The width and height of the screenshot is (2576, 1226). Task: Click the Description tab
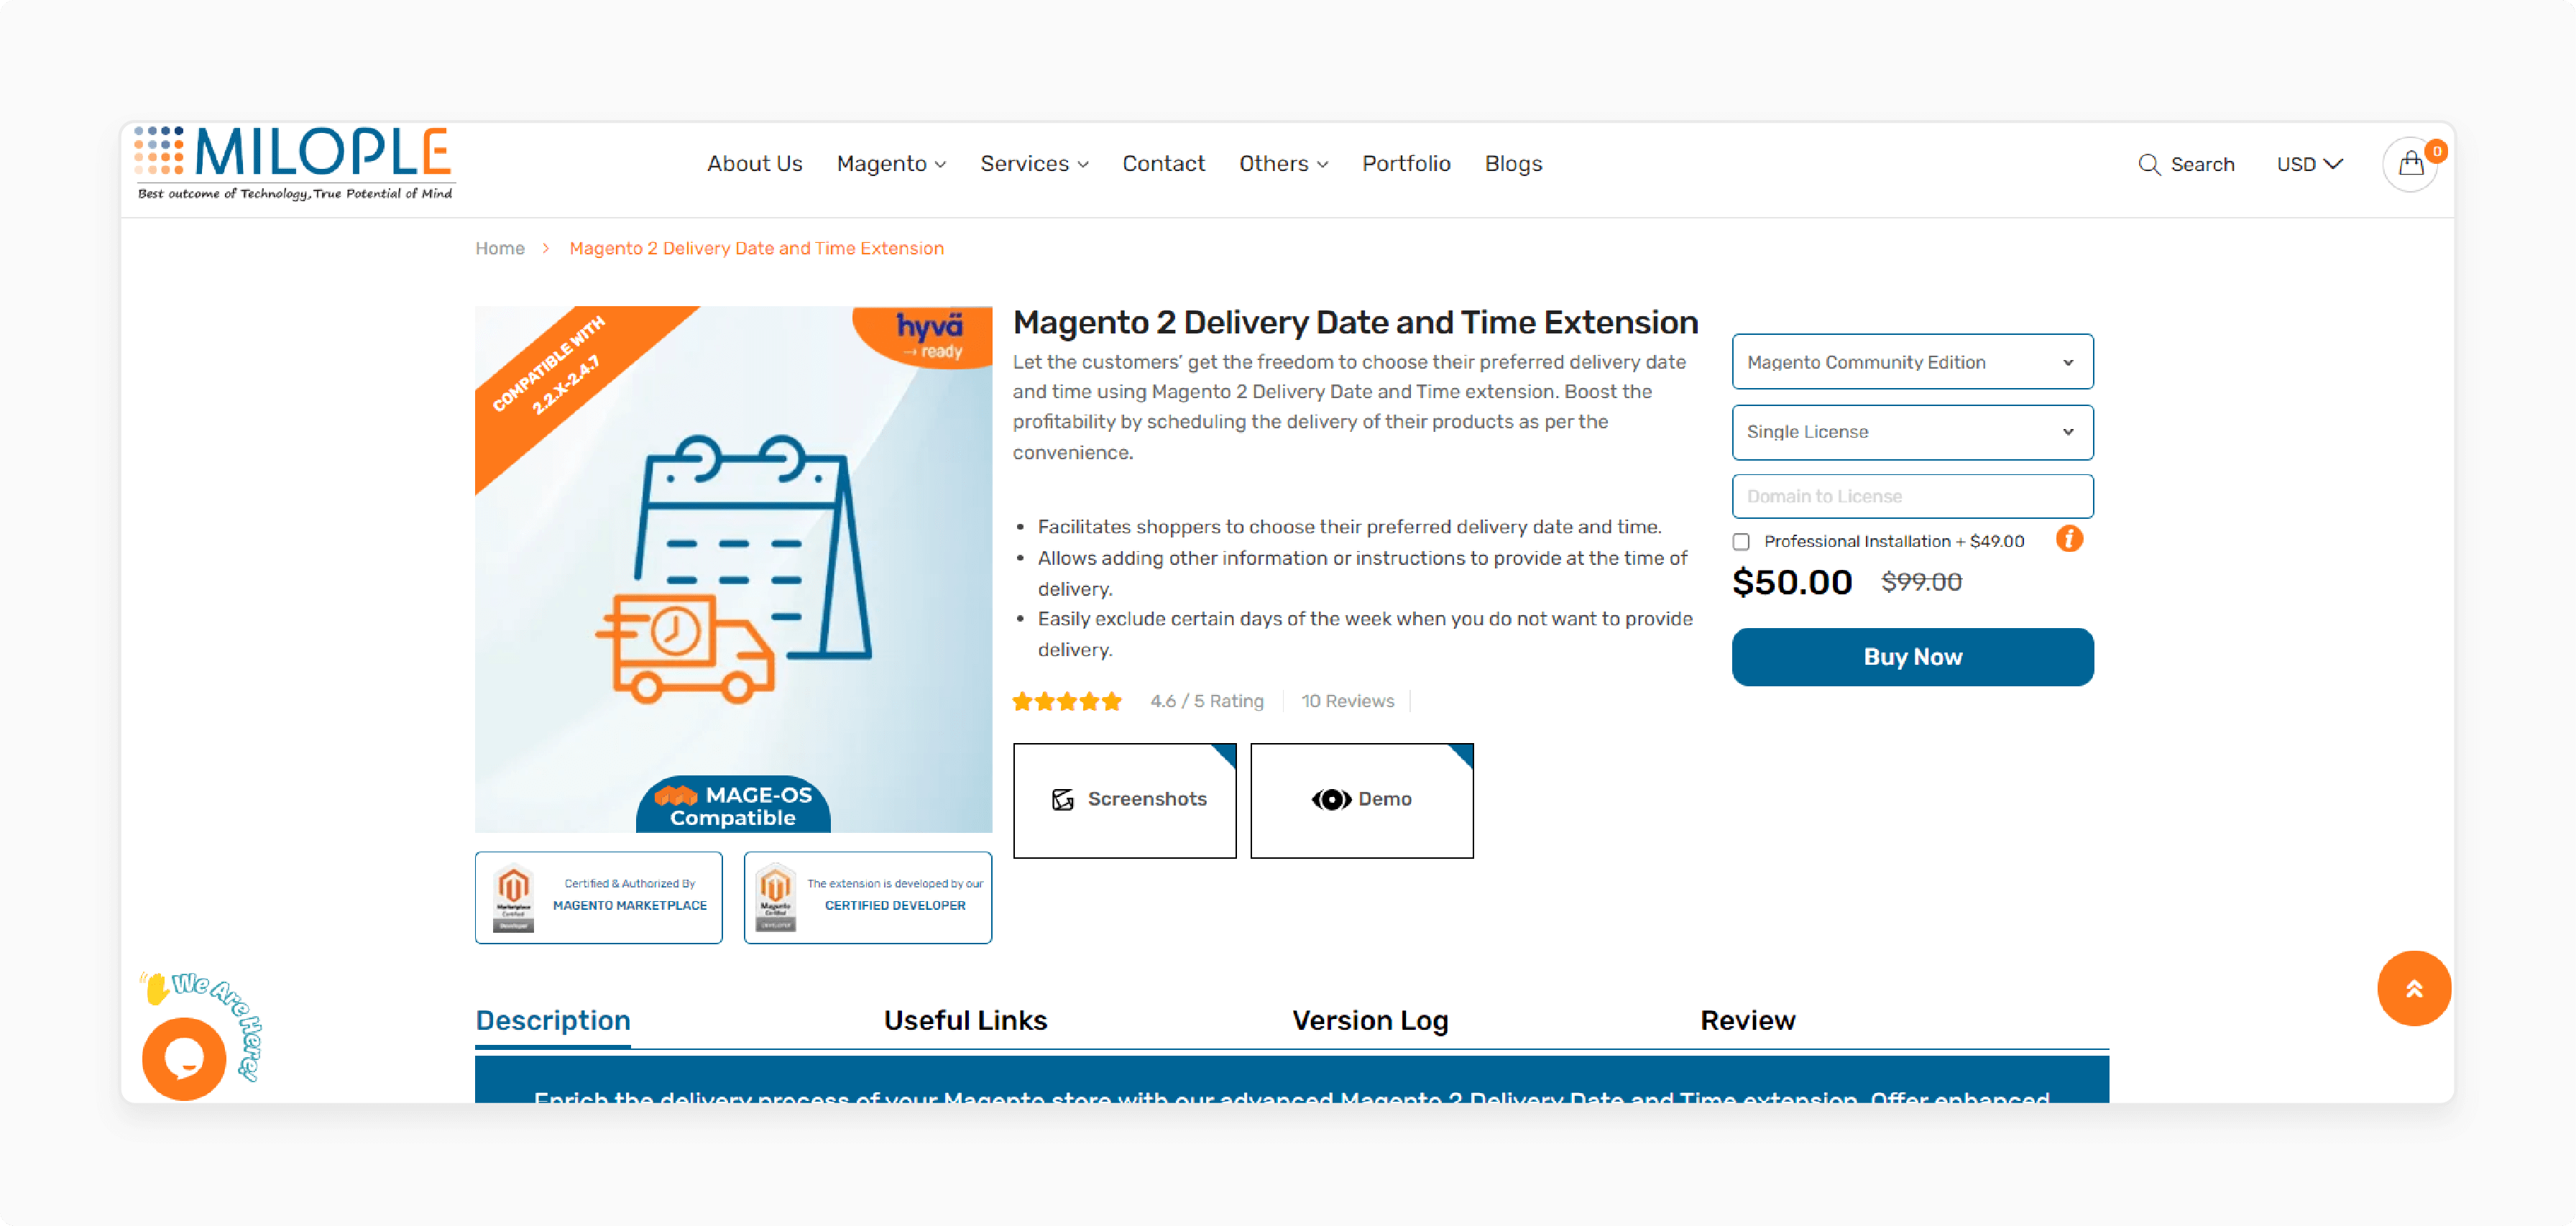[552, 1019]
